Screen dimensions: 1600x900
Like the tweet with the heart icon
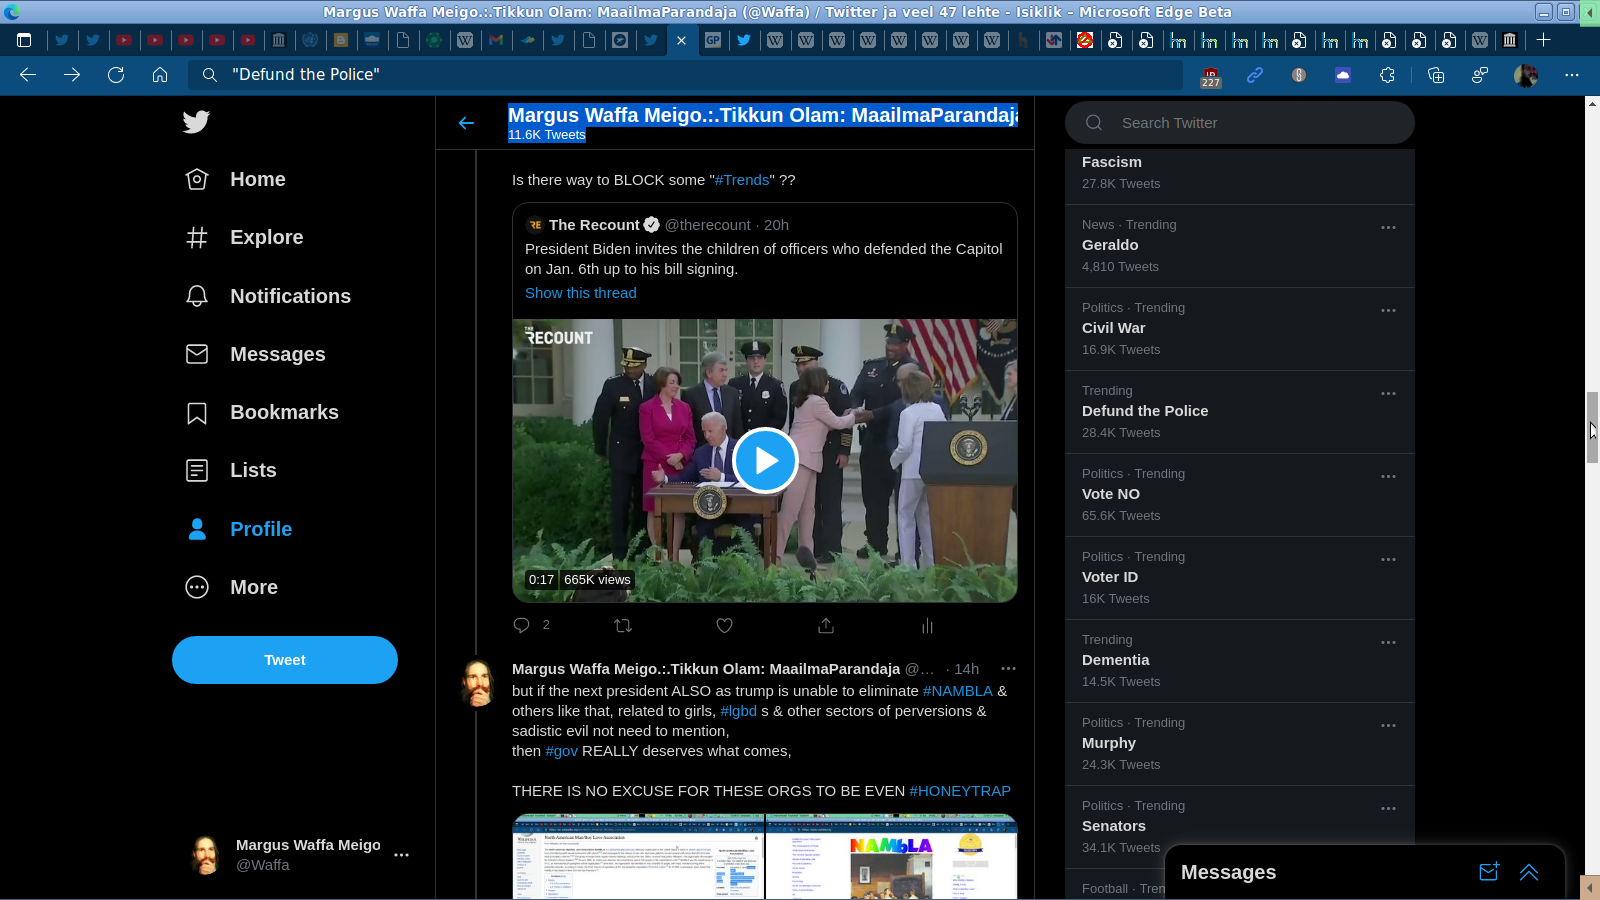(x=725, y=626)
